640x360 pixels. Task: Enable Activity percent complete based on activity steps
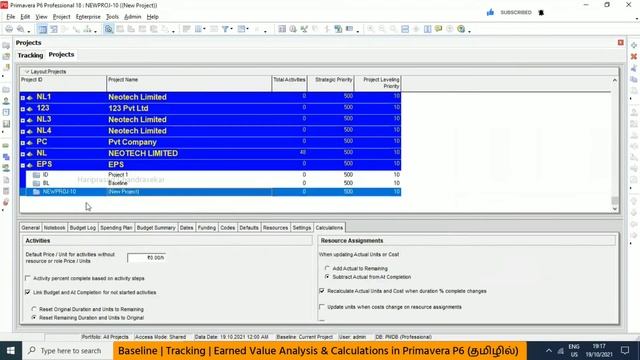click(x=28, y=278)
